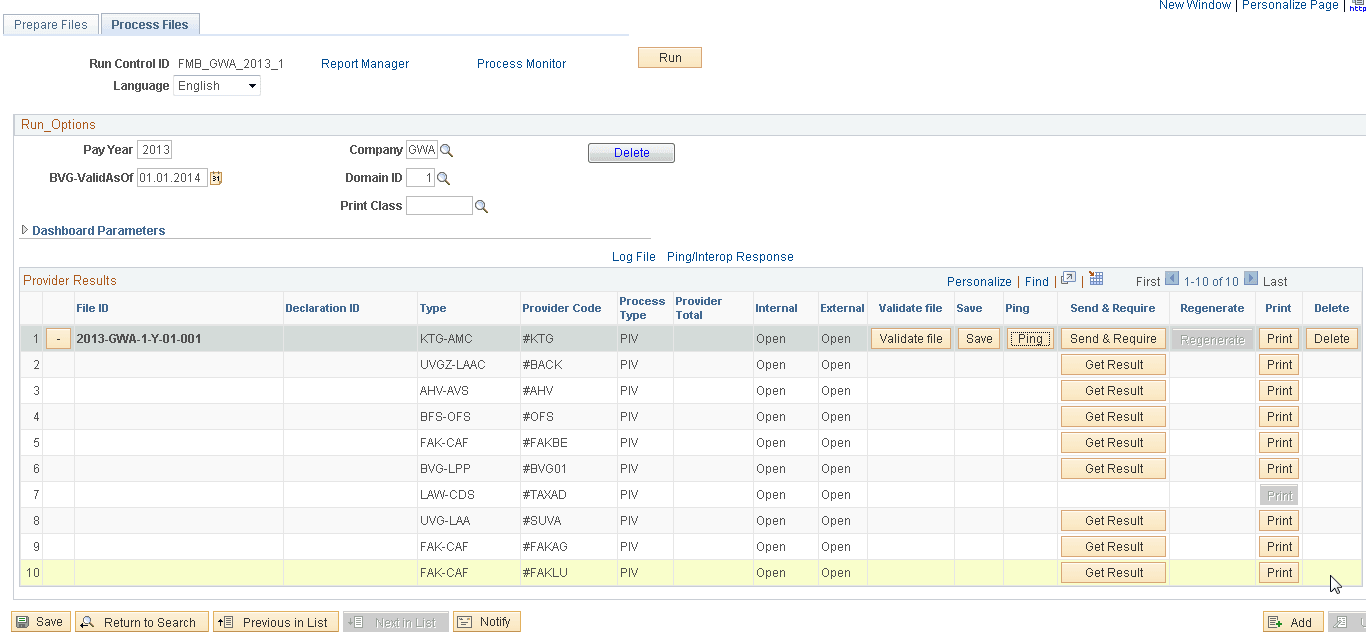Click Personalize link in Provider Results
The height and width of the screenshot is (640, 1366).
(979, 282)
